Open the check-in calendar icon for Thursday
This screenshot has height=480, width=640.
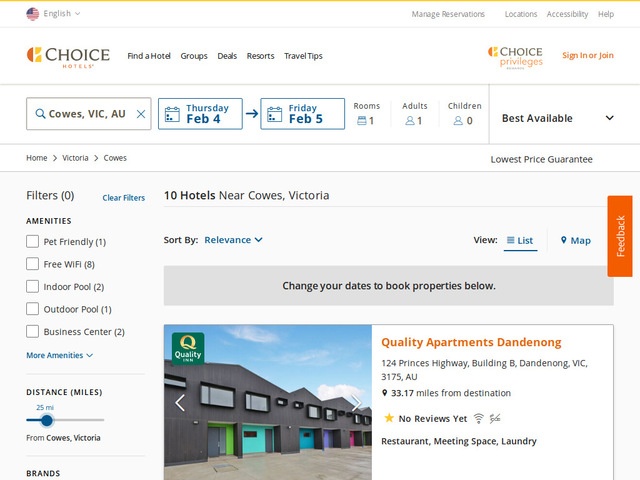[172, 114]
